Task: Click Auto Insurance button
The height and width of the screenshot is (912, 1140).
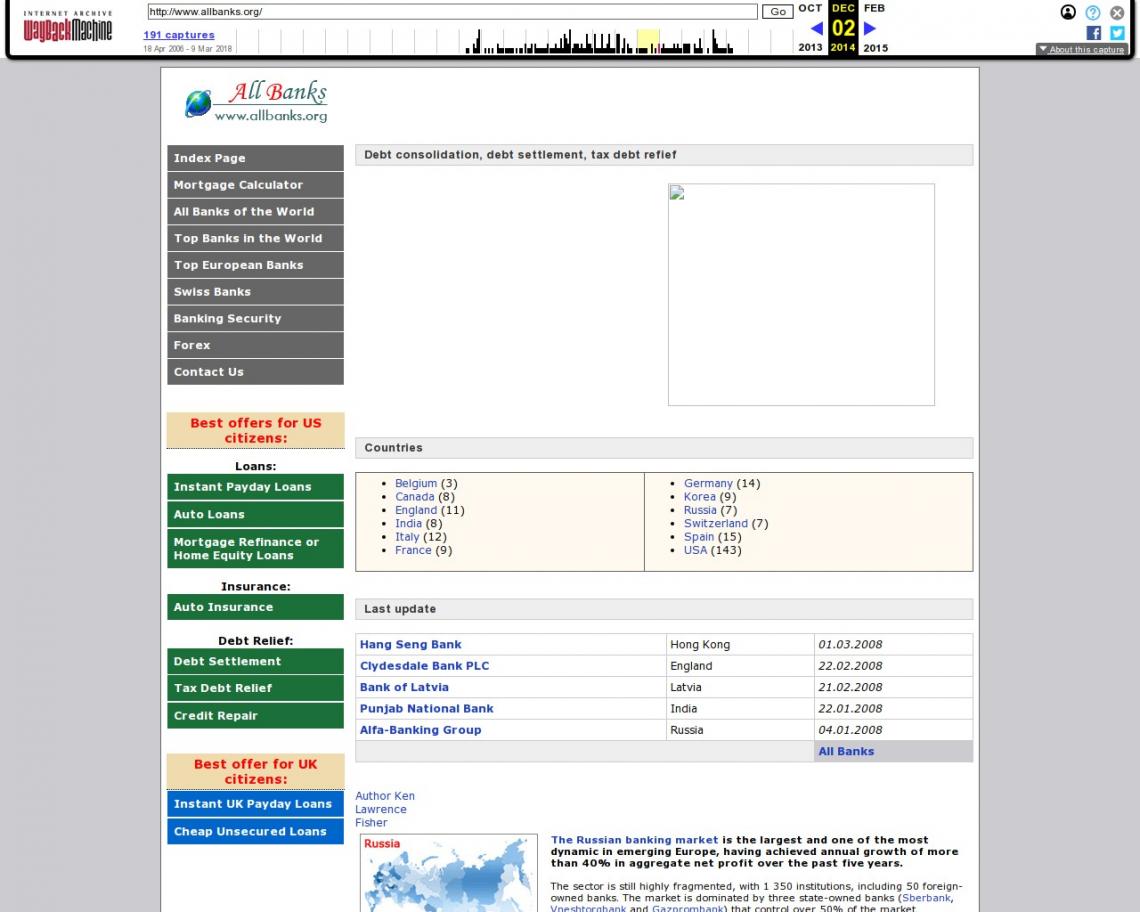Action: 255,607
